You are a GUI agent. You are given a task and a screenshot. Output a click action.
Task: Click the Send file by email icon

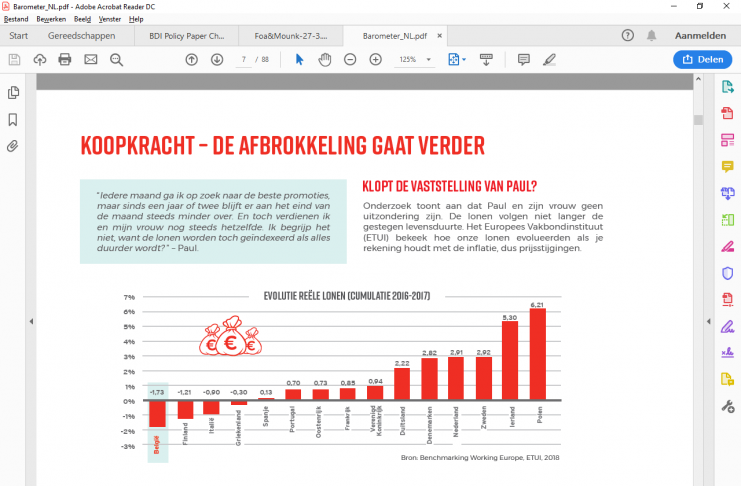91,60
